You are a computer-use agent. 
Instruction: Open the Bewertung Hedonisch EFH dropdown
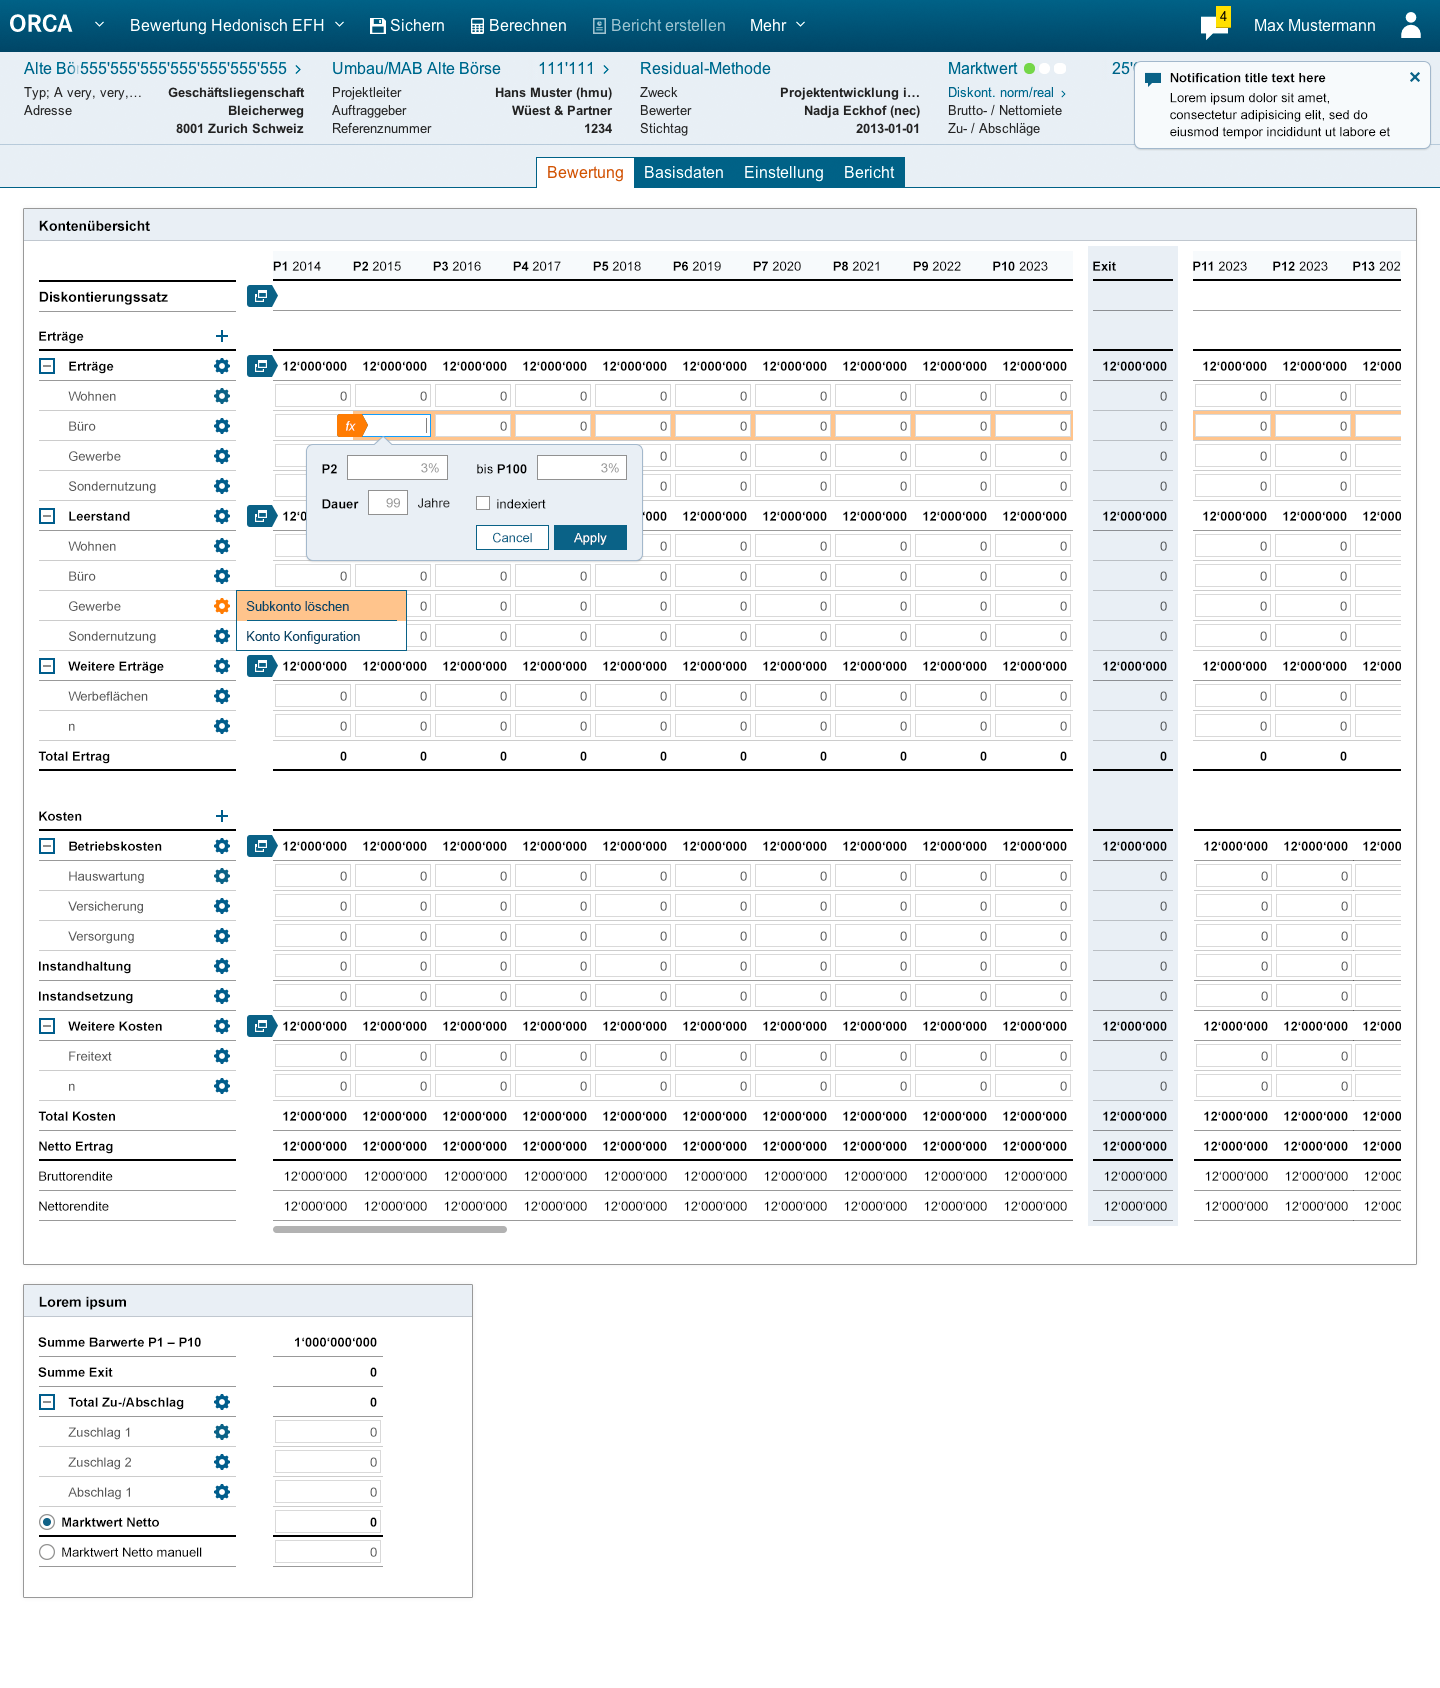pyautogui.click(x=237, y=25)
